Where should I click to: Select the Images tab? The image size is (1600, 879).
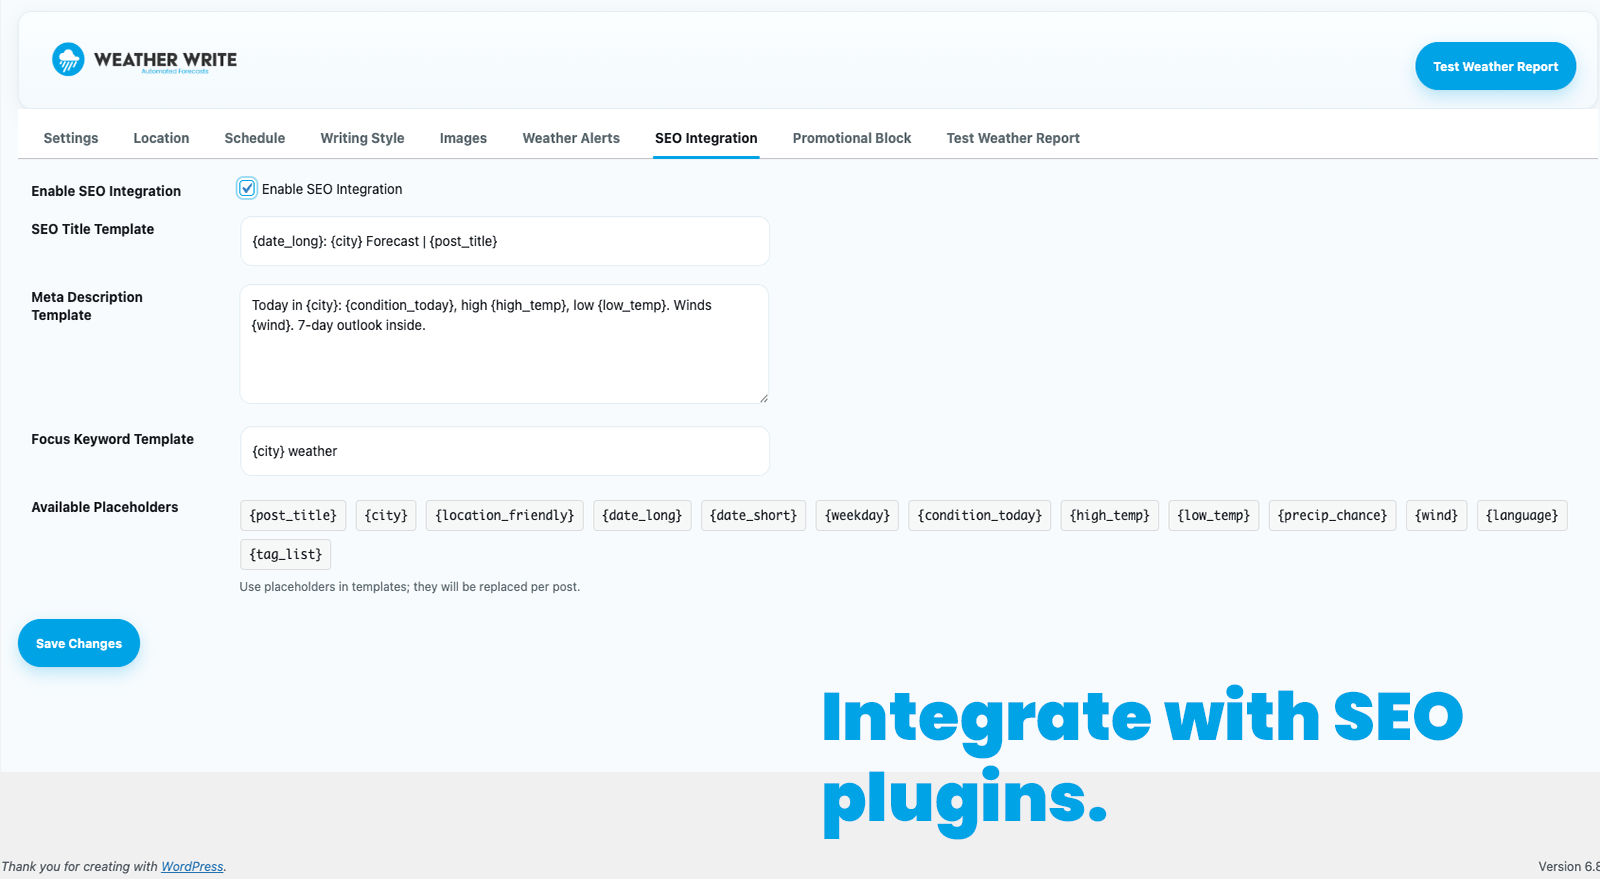coord(463,138)
